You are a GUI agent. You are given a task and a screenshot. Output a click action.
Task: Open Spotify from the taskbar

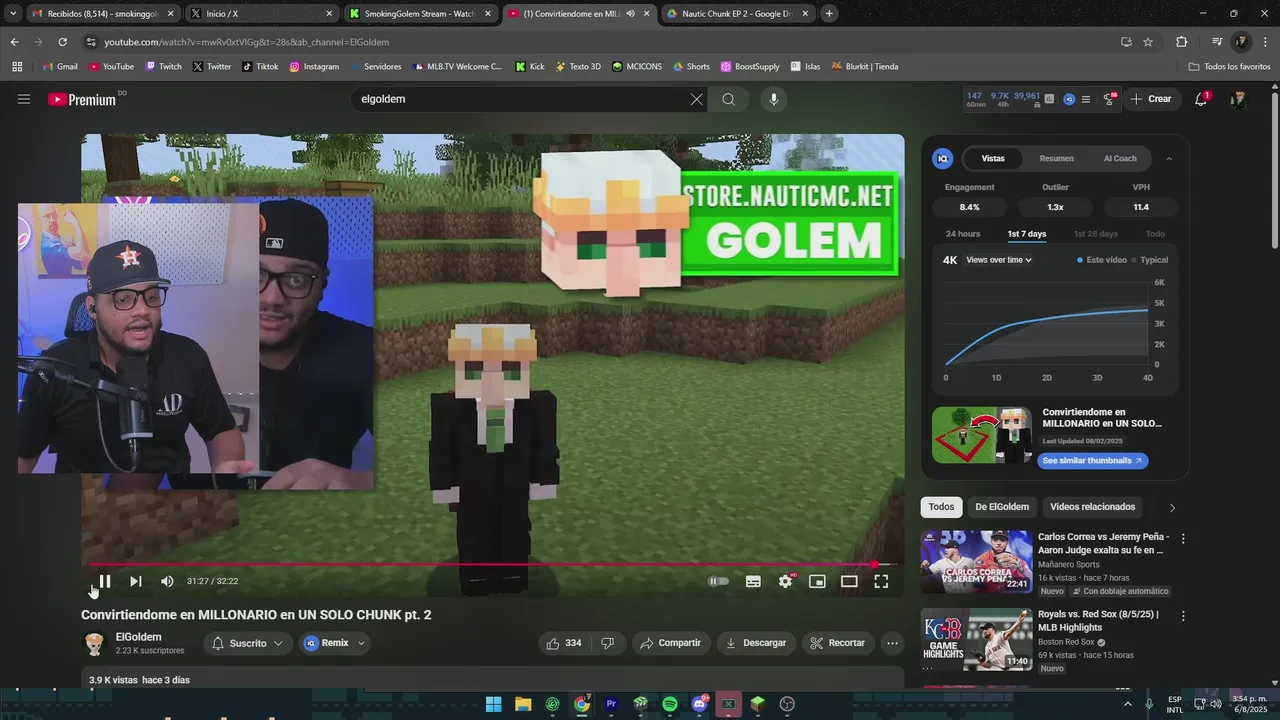coord(670,704)
